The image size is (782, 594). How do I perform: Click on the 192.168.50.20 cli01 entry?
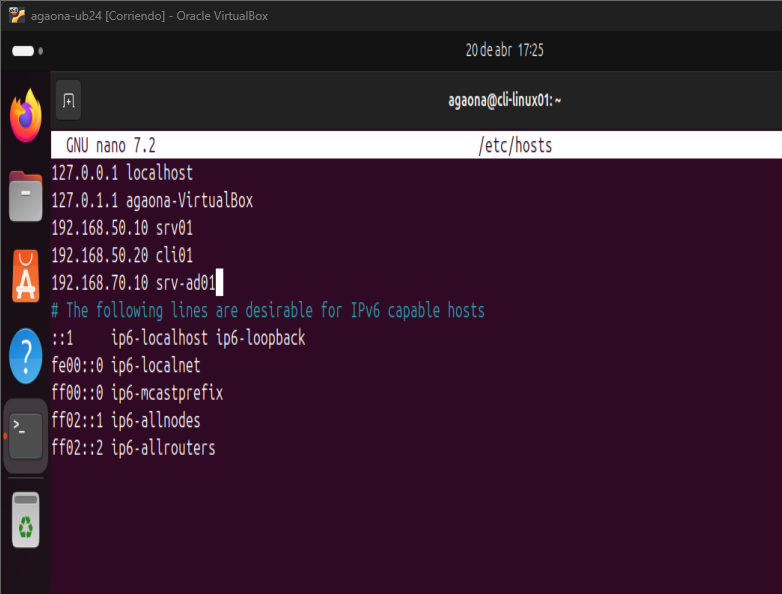point(122,256)
